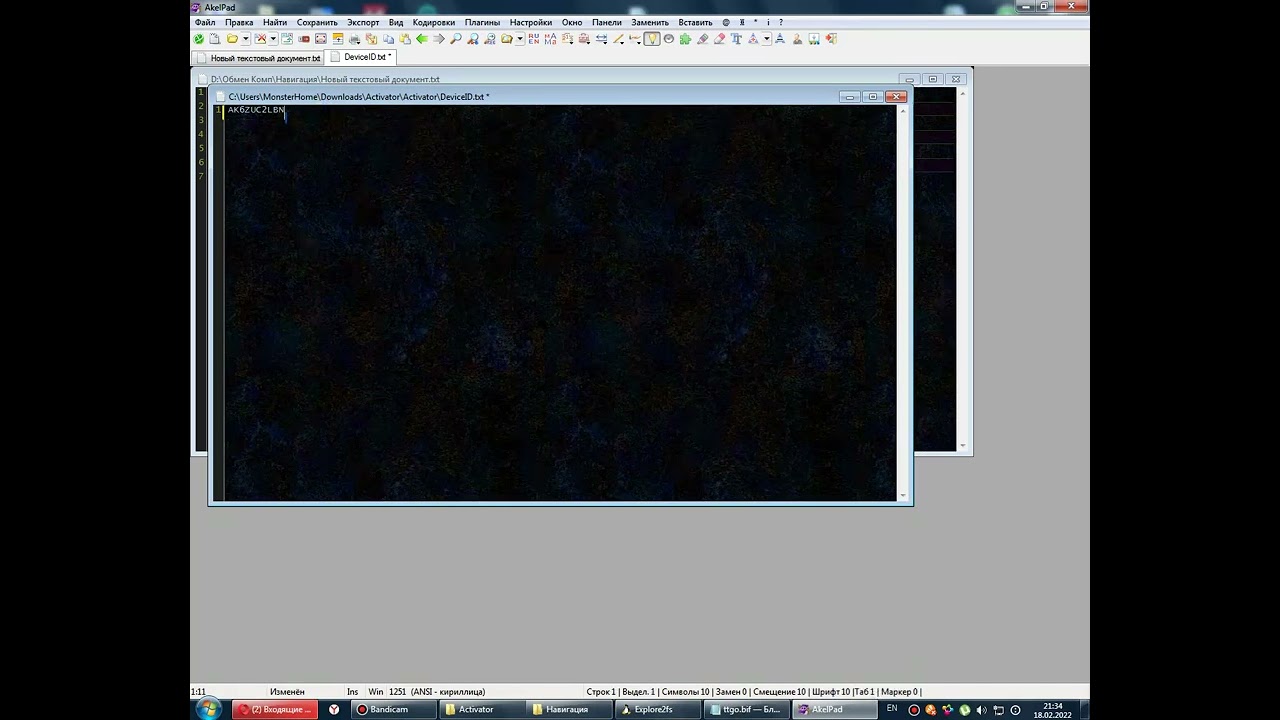The height and width of the screenshot is (720, 1280).
Task: Expand dropdown arrow next to red X icon
Action: [x=272, y=39]
